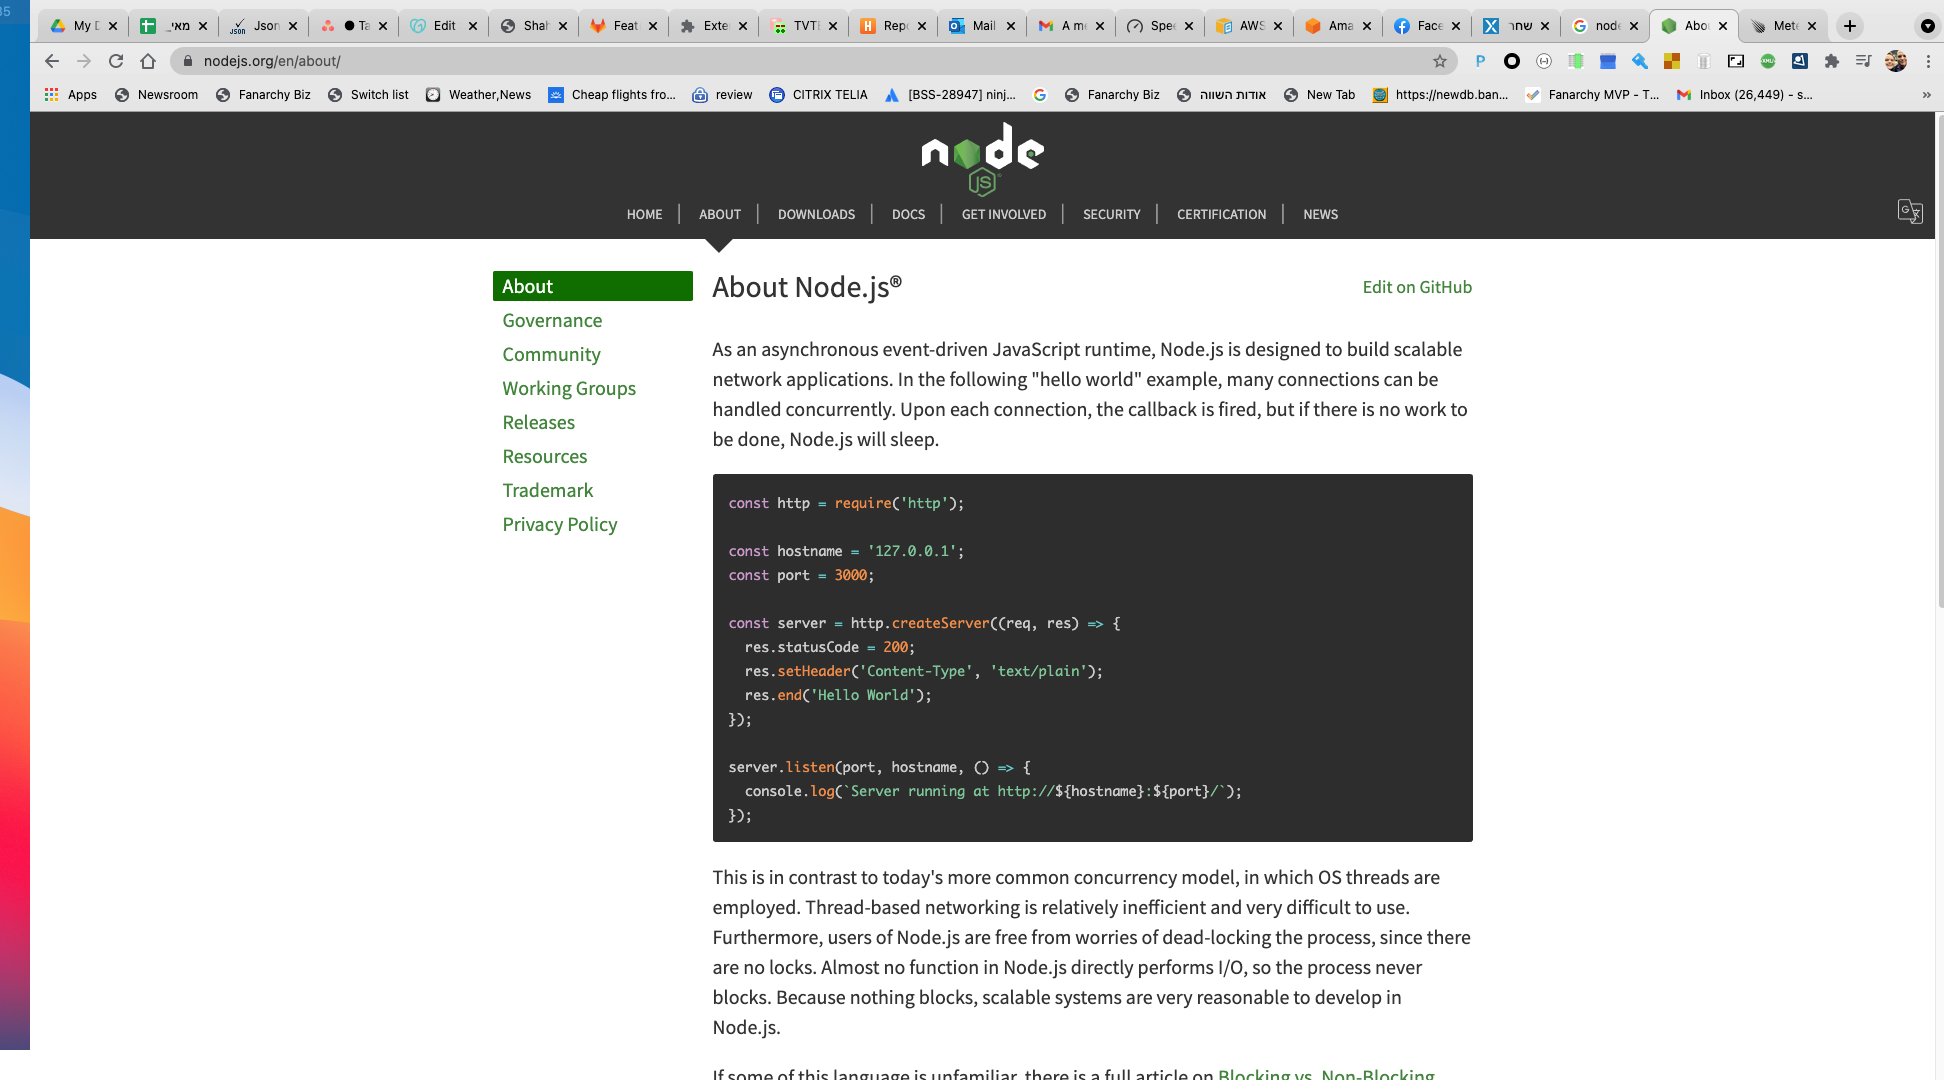Viewport: 1944px width, 1080px height.
Task: Select About in the sidebar
Action: pos(593,286)
